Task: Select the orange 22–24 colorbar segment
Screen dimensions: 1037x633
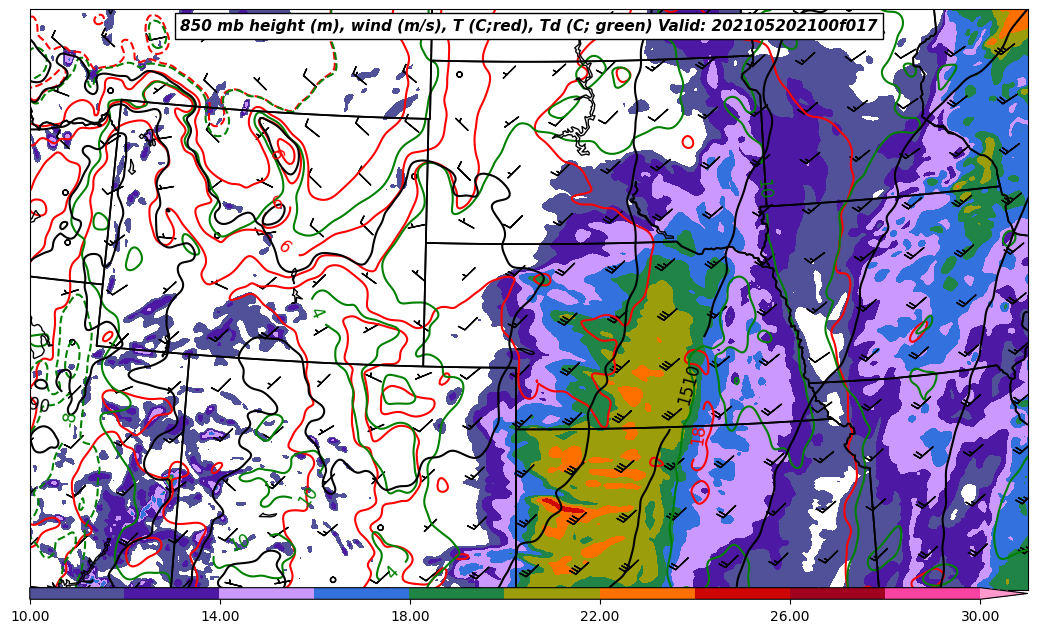Action: 647,593
